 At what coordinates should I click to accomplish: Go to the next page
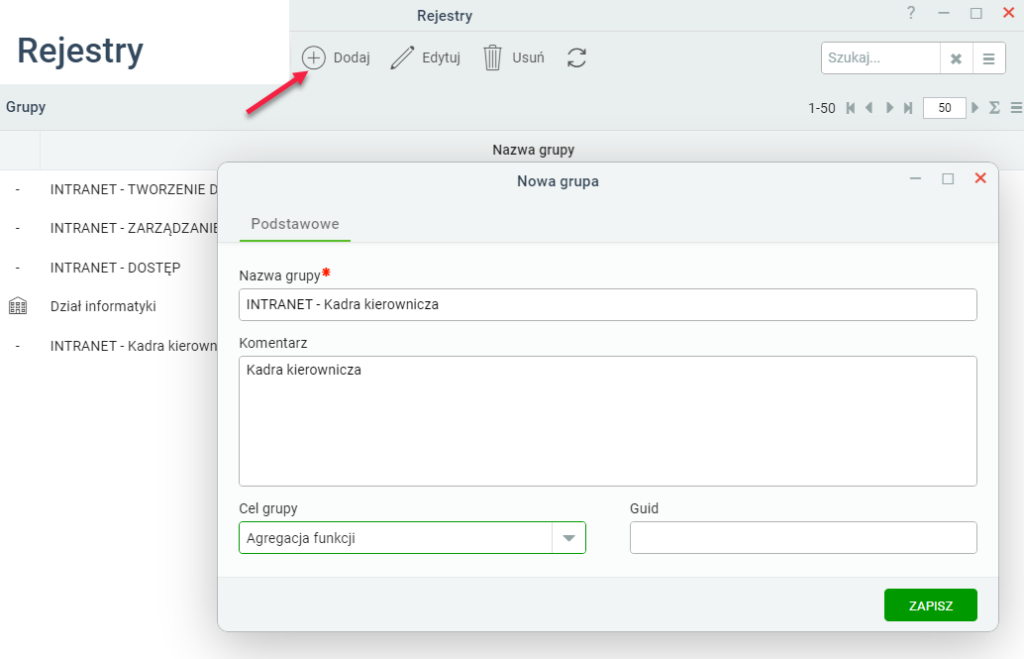(889, 108)
